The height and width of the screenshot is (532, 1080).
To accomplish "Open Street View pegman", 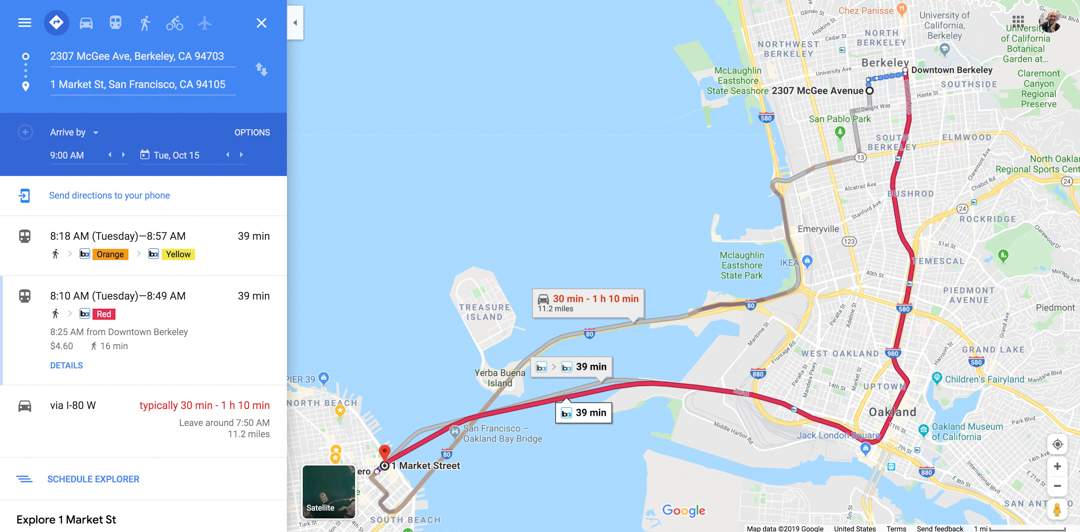I will pos(1057,510).
